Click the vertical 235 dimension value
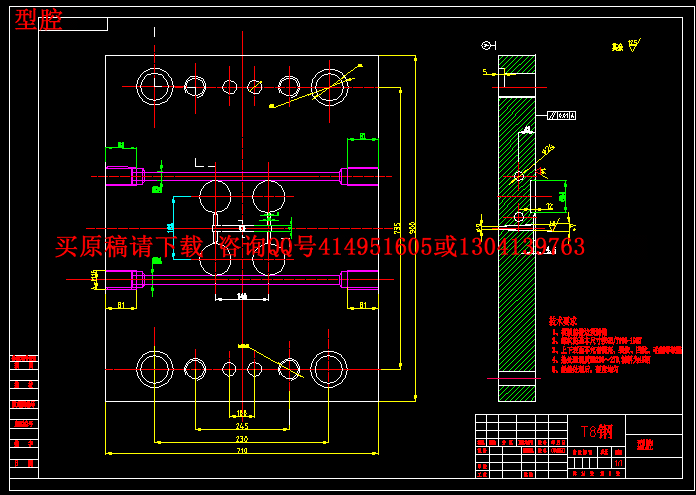The height and width of the screenshot is (495, 696). pos(397,228)
